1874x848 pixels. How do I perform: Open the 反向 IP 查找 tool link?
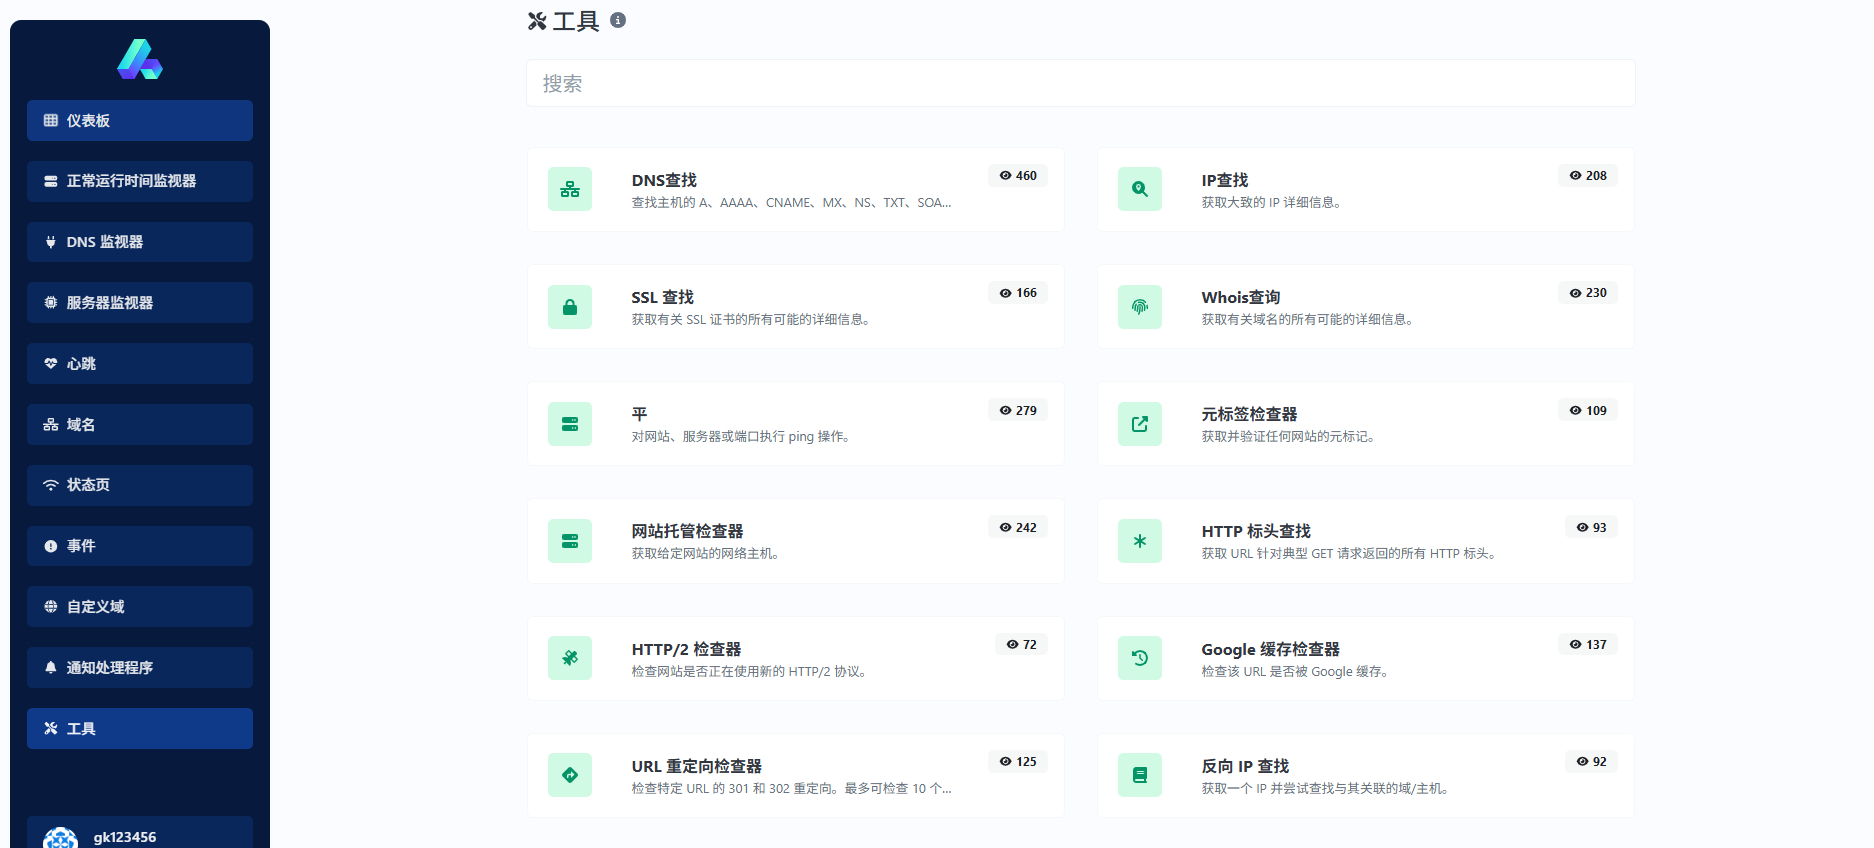click(1245, 766)
